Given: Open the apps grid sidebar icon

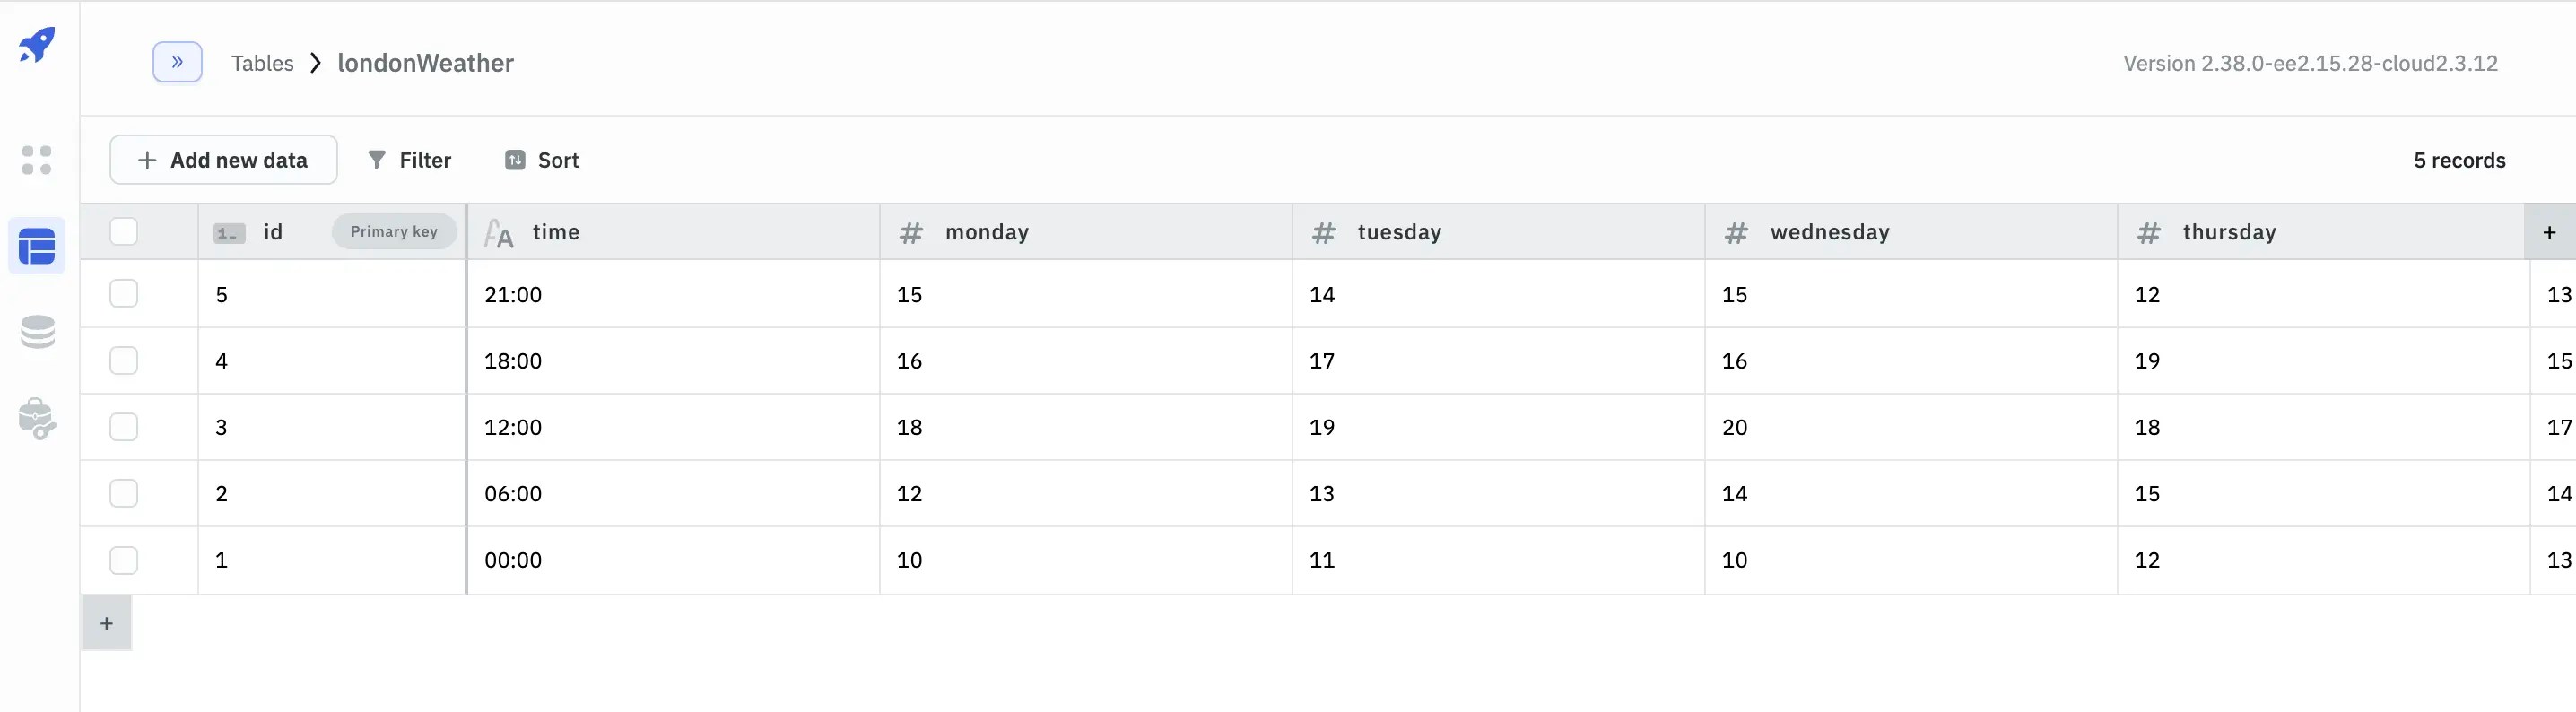Looking at the screenshot, I should point(37,160).
